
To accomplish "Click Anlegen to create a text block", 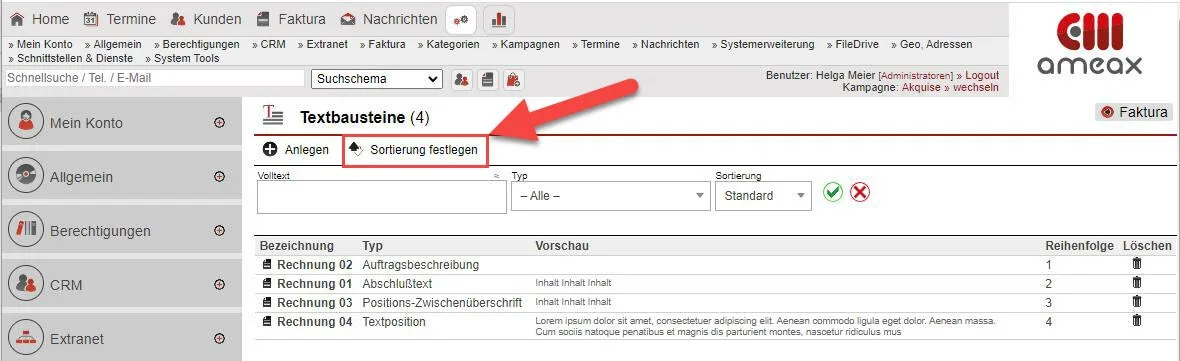I will coord(296,150).
